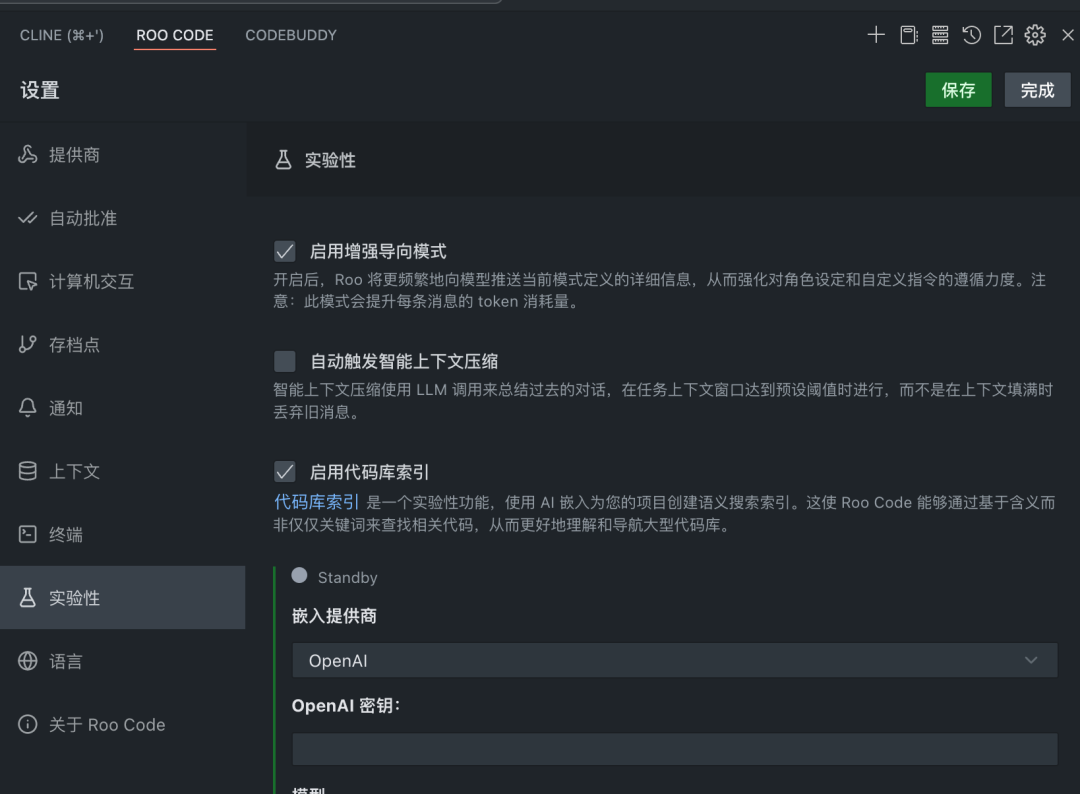Open Roo Code in editor via popout icon
The height and width of the screenshot is (794, 1080).
[1003, 35]
